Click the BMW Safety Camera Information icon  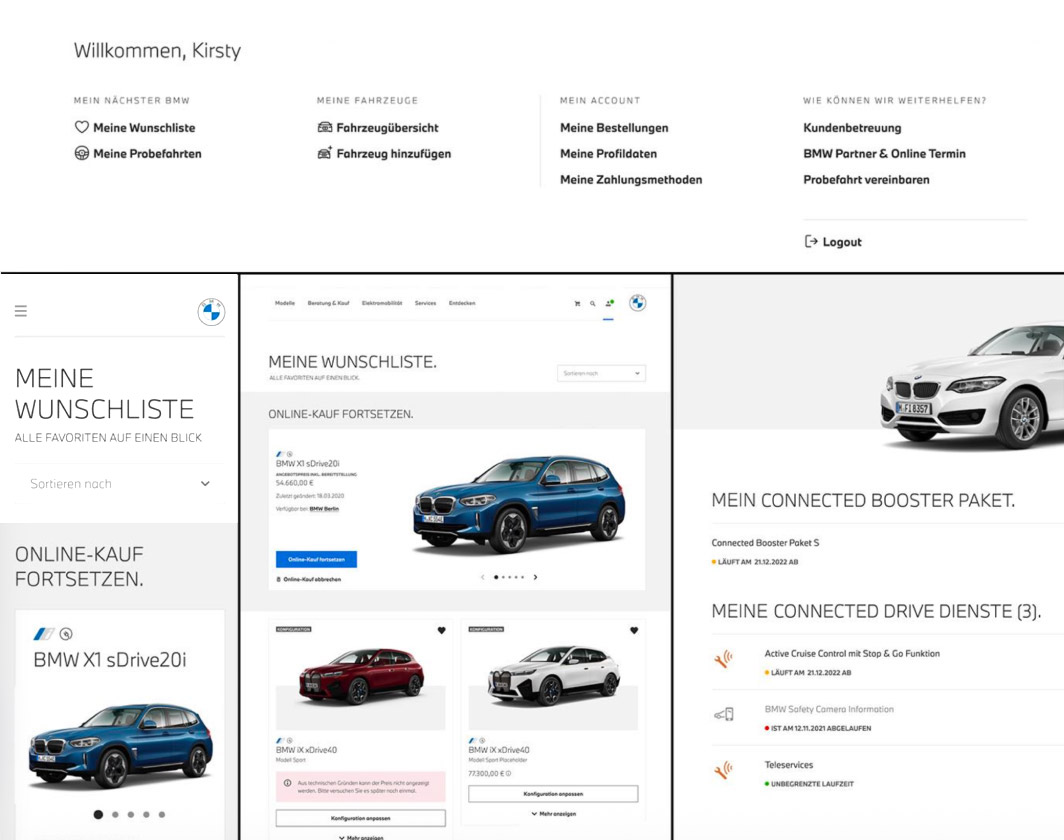point(724,714)
